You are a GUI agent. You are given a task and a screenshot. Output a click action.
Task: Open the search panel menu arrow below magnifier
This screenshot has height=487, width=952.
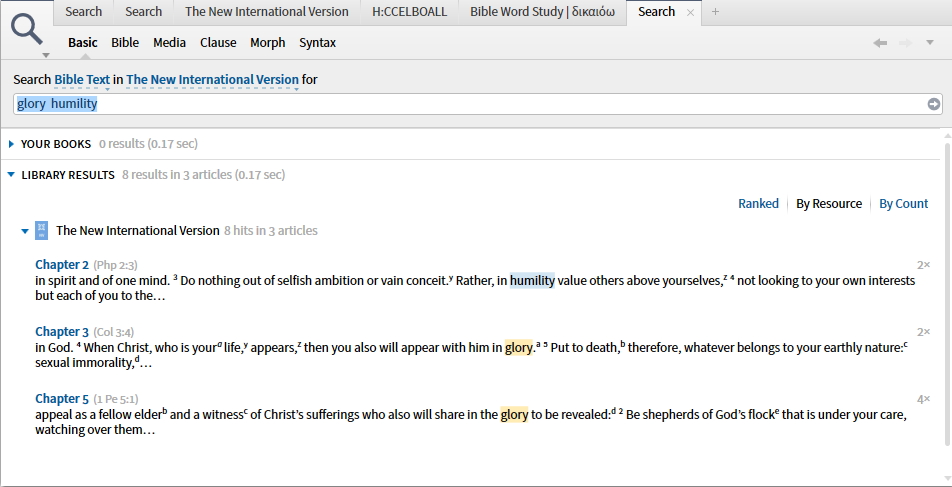[46, 55]
